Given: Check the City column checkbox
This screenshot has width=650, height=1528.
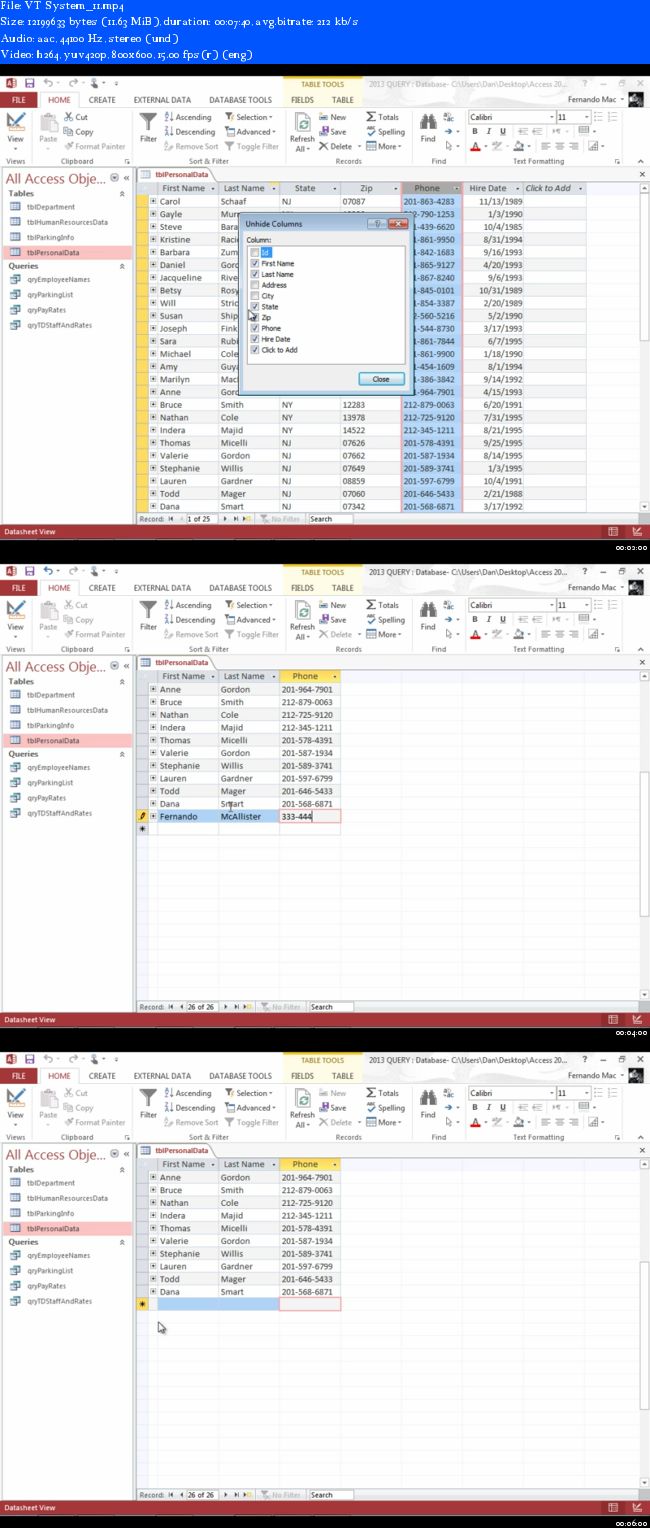Looking at the screenshot, I should 255,296.
